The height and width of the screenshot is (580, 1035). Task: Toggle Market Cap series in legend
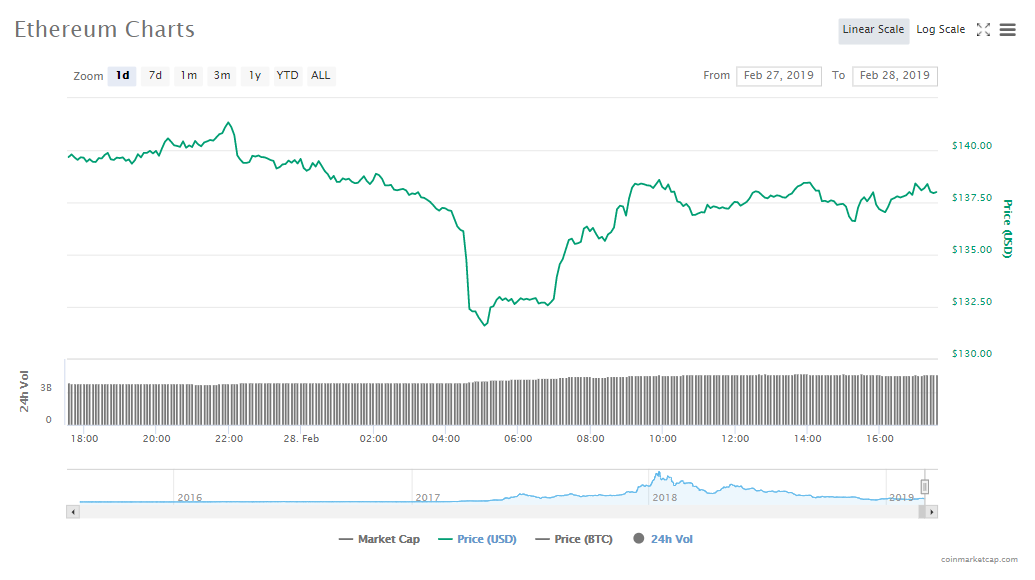[379, 539]
